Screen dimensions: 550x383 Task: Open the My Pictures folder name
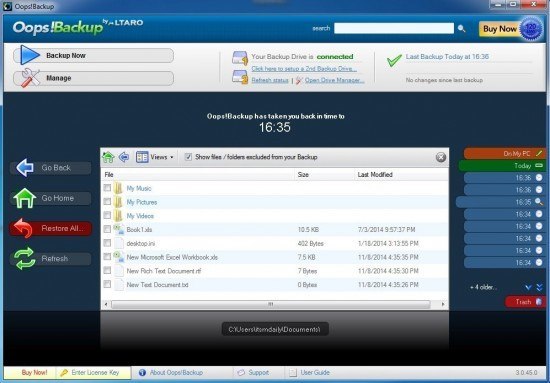click(142, 202)
